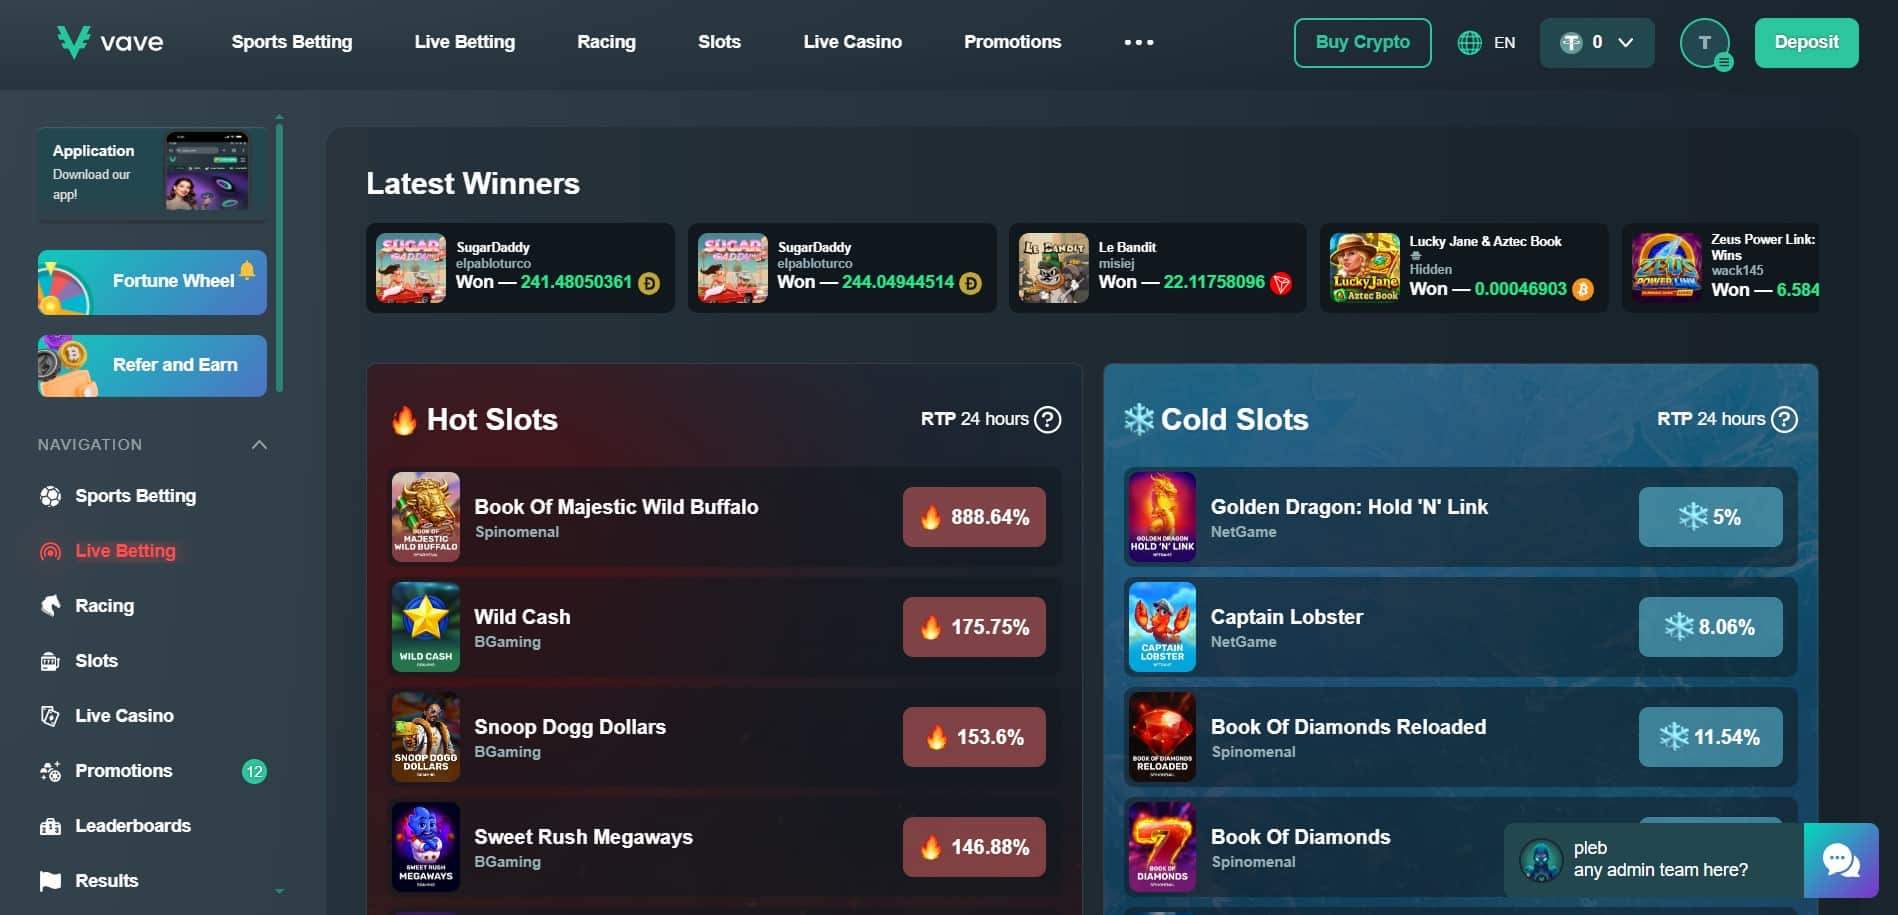Viewport: 1898px width, 915px height.
Task: Click the Vave logo icon
Action: [x=73, y=42]
